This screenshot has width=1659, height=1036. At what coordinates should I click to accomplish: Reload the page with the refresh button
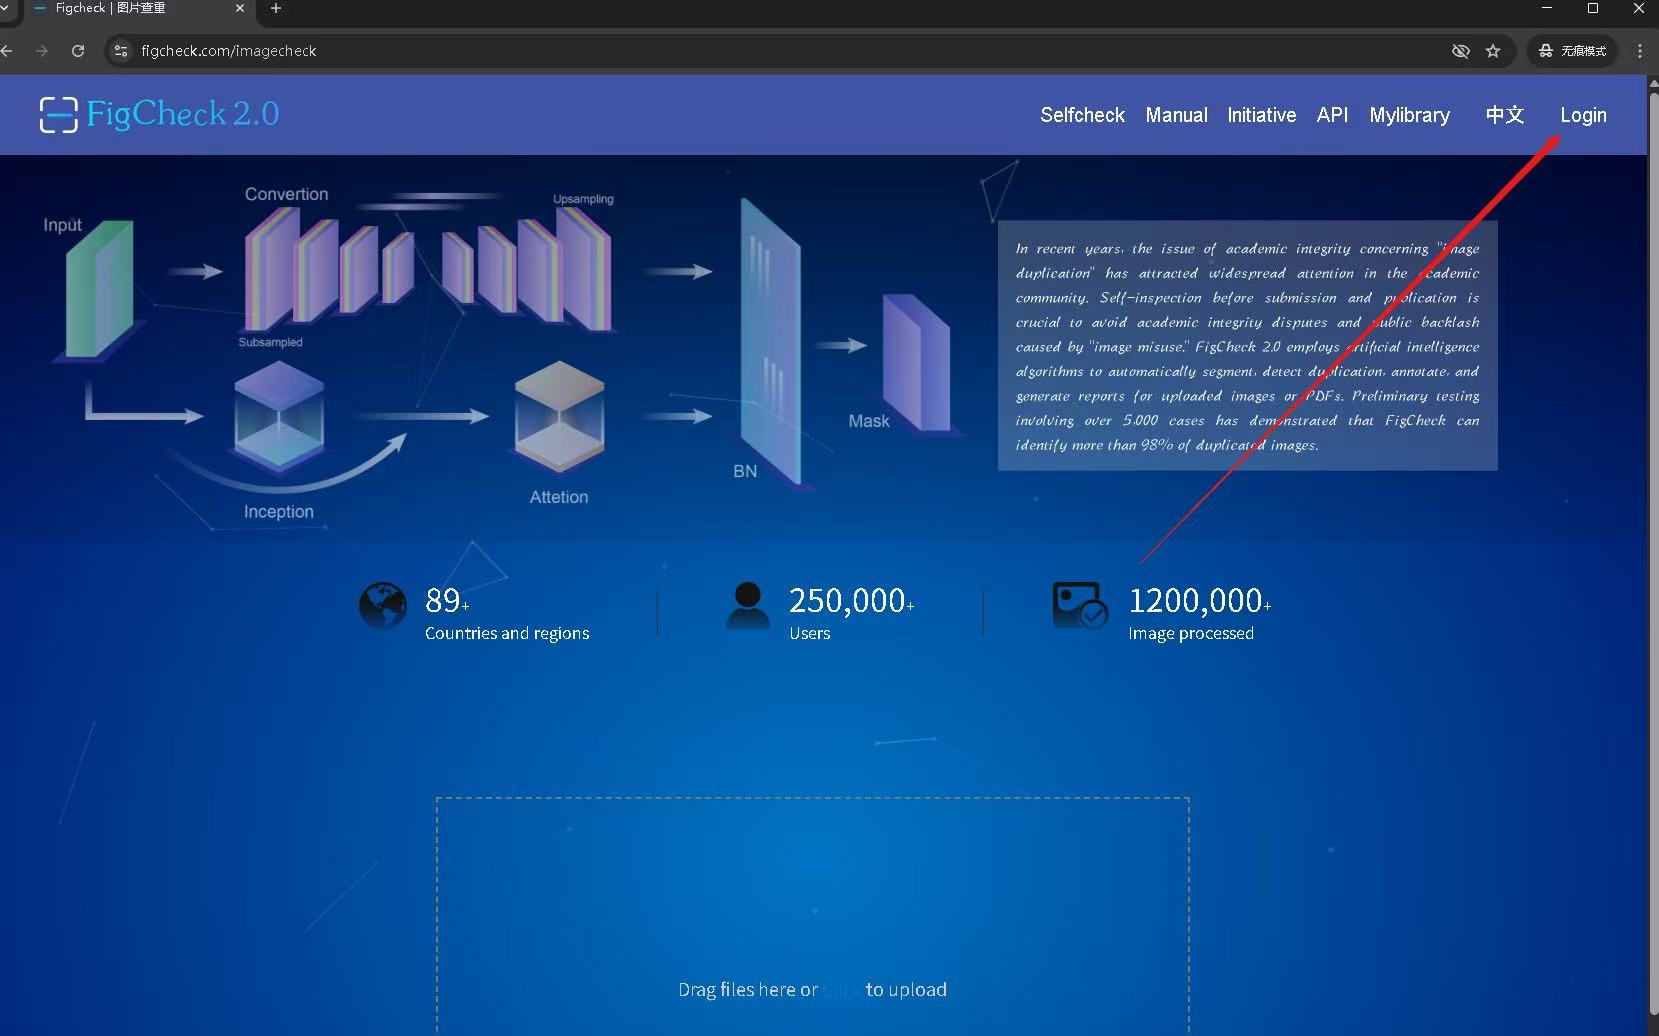point(78,51)
